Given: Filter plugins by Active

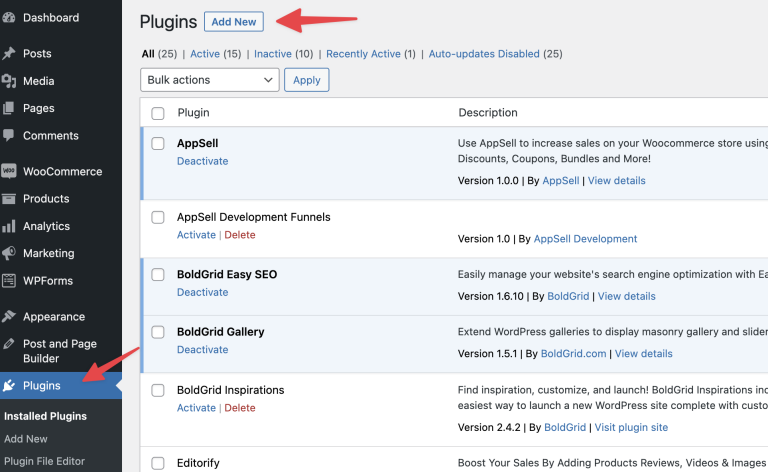Looking at the screenshot, I should click(205, 54).
